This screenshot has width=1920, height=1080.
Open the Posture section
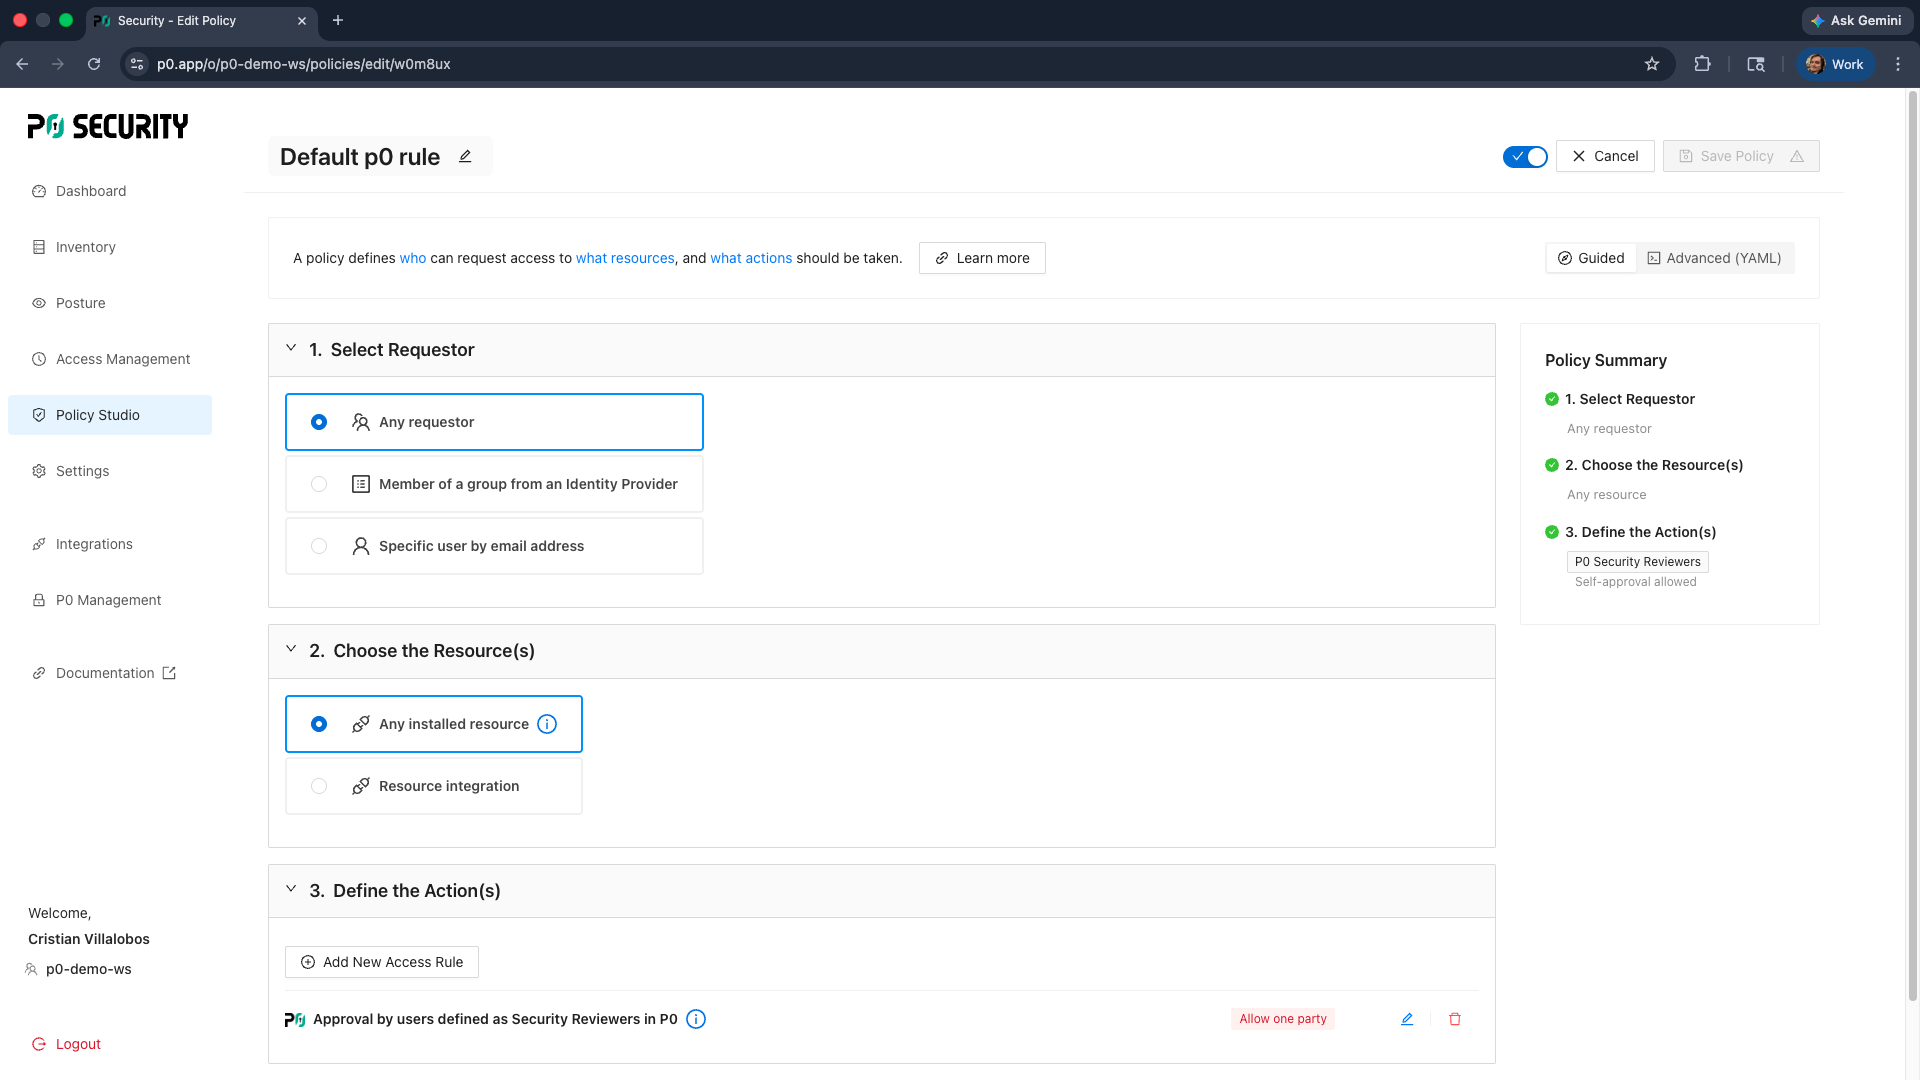coord(81,303)
